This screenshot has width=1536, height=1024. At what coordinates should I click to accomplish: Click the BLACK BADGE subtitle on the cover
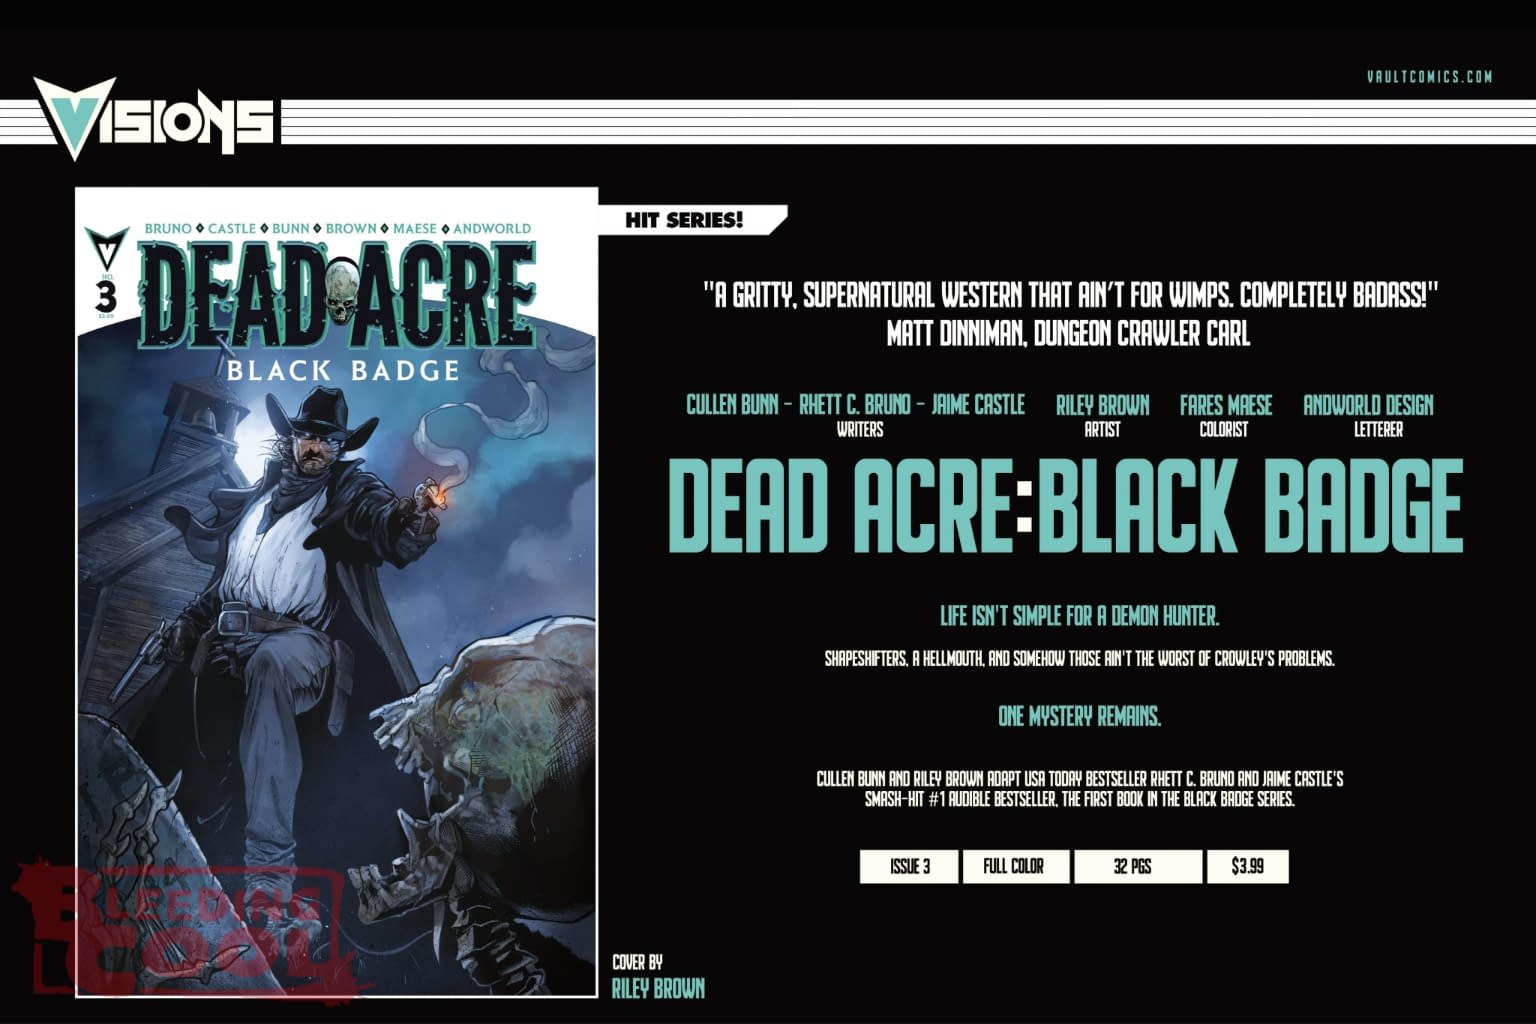343,370
